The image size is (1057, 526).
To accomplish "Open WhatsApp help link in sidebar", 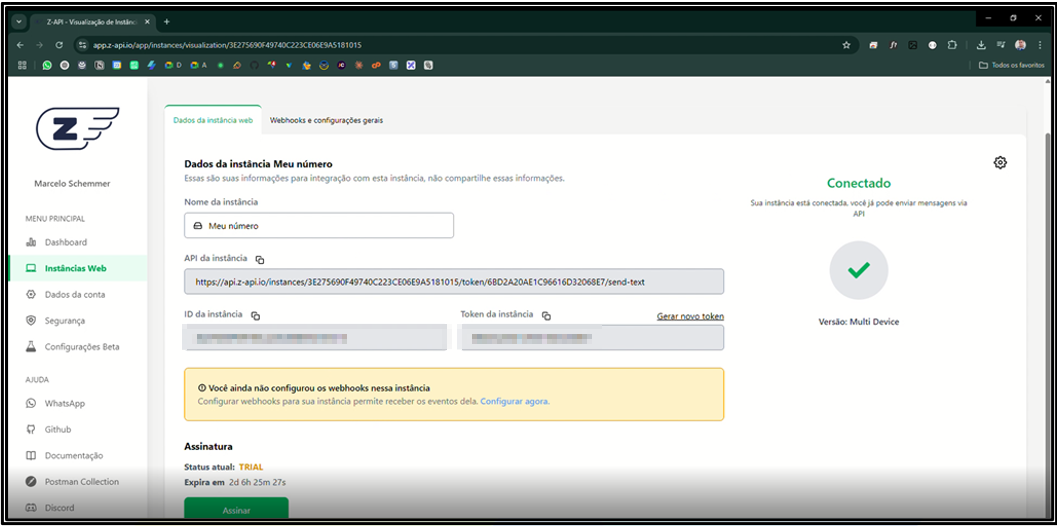I will pos(65,403).
